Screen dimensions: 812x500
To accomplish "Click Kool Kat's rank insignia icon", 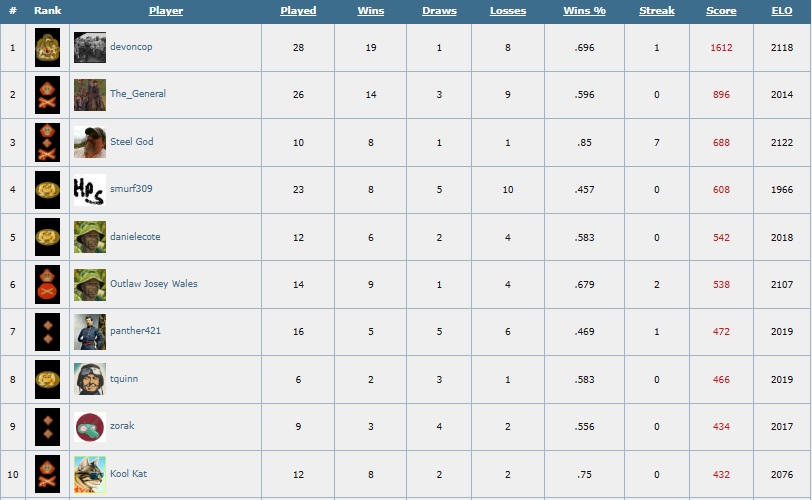I will (x=47, y=474).
